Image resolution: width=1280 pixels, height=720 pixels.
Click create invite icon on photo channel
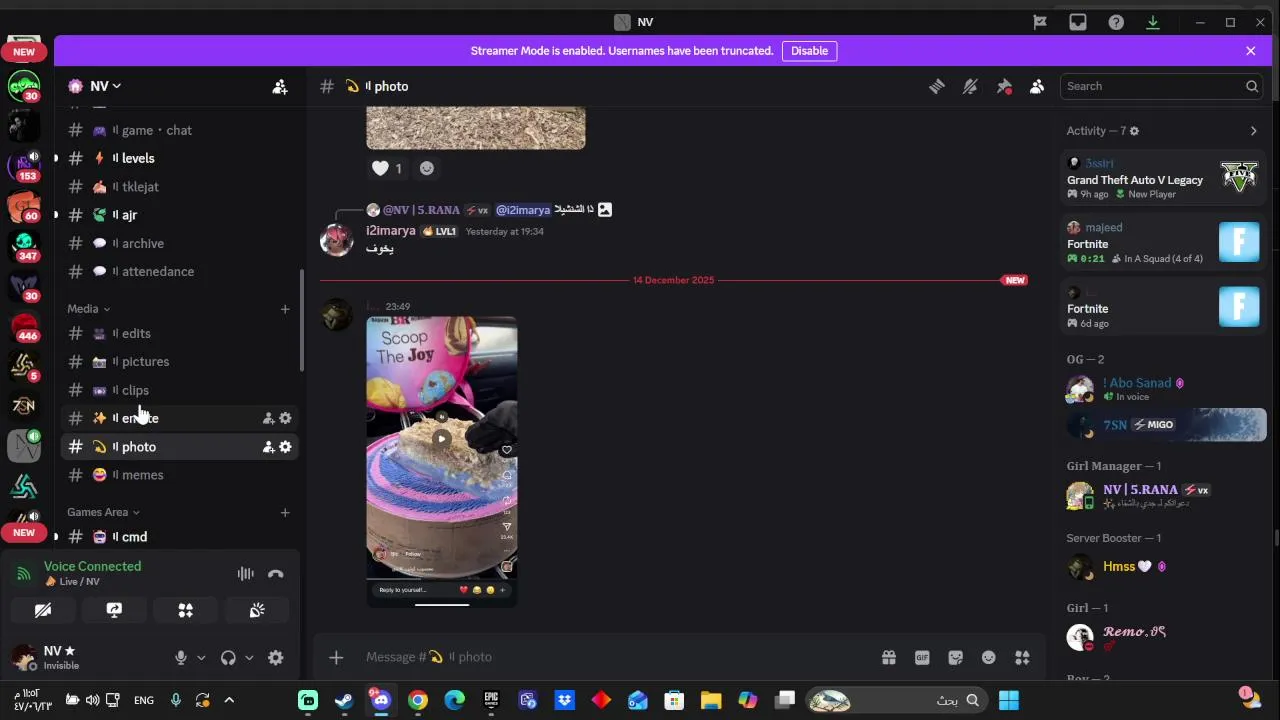pyautogui.click(x=268, y=447)
